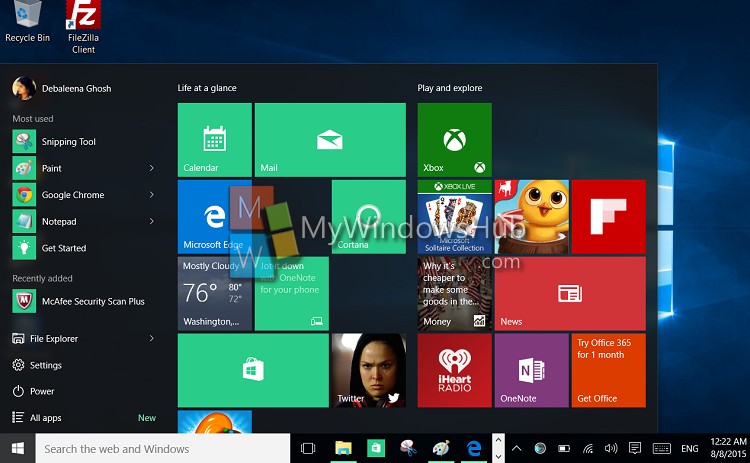Open the volume speaker icon

(x=611, y=449)
